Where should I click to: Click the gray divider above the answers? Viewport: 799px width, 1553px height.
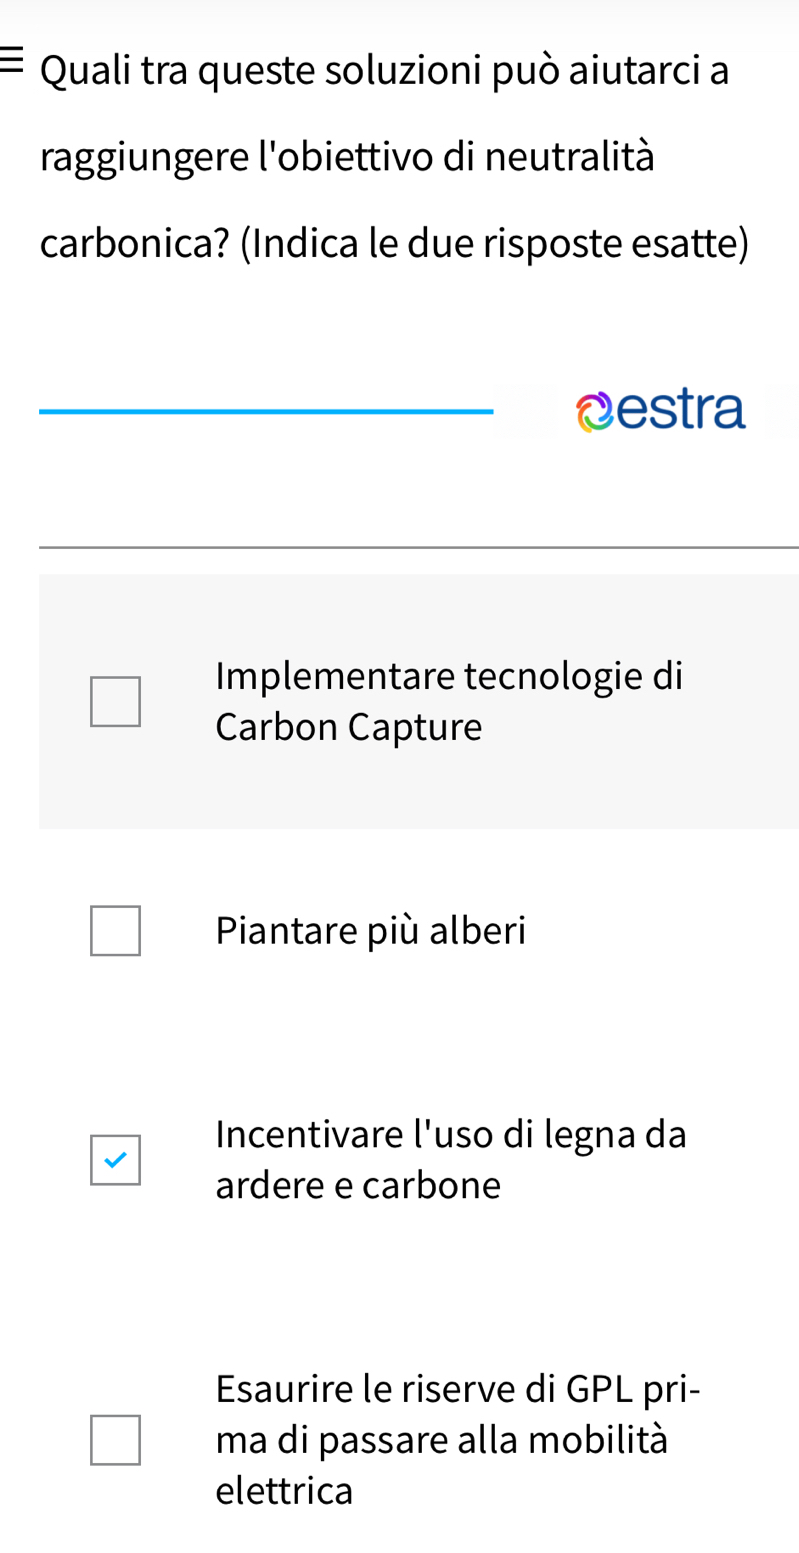tap(418, 548)
